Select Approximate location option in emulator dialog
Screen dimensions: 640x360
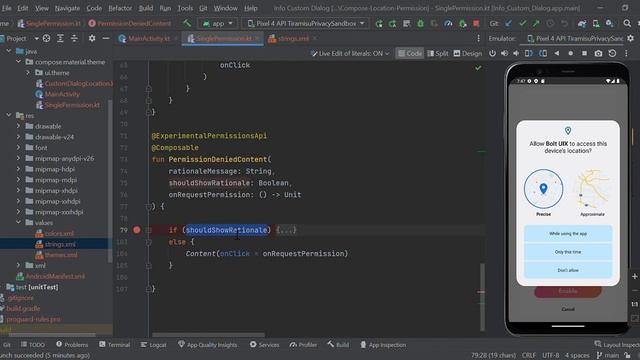click(592, 193)
